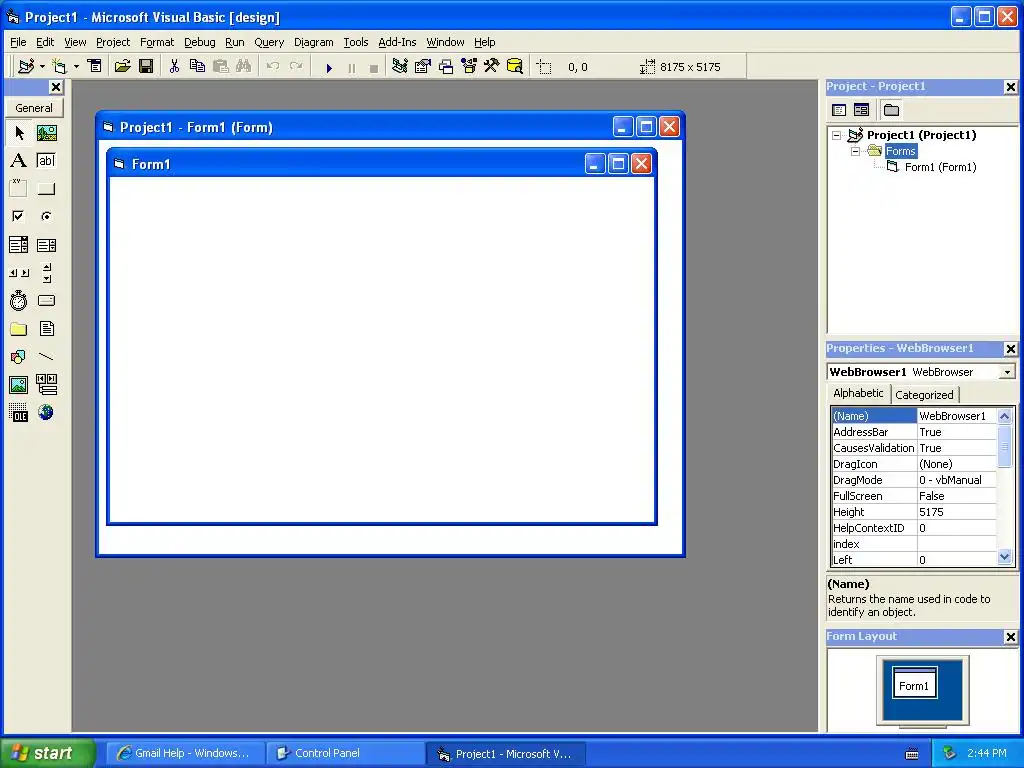The height and width of the screenshot is (768, 1024).
Task: Select the DriveListBox control tool
Action: (46, 300)
